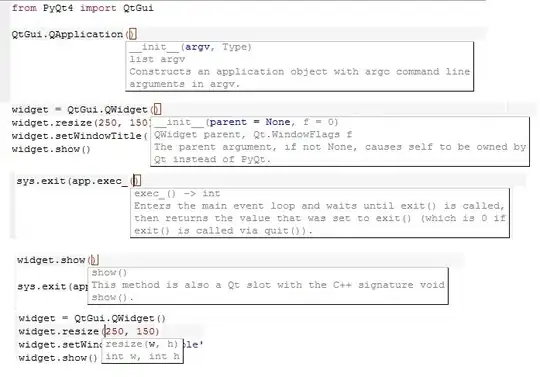Screen dimensions: 540x377
Task: Click the 'arguments in argv.' calltip line
Action: click(184, 84)
